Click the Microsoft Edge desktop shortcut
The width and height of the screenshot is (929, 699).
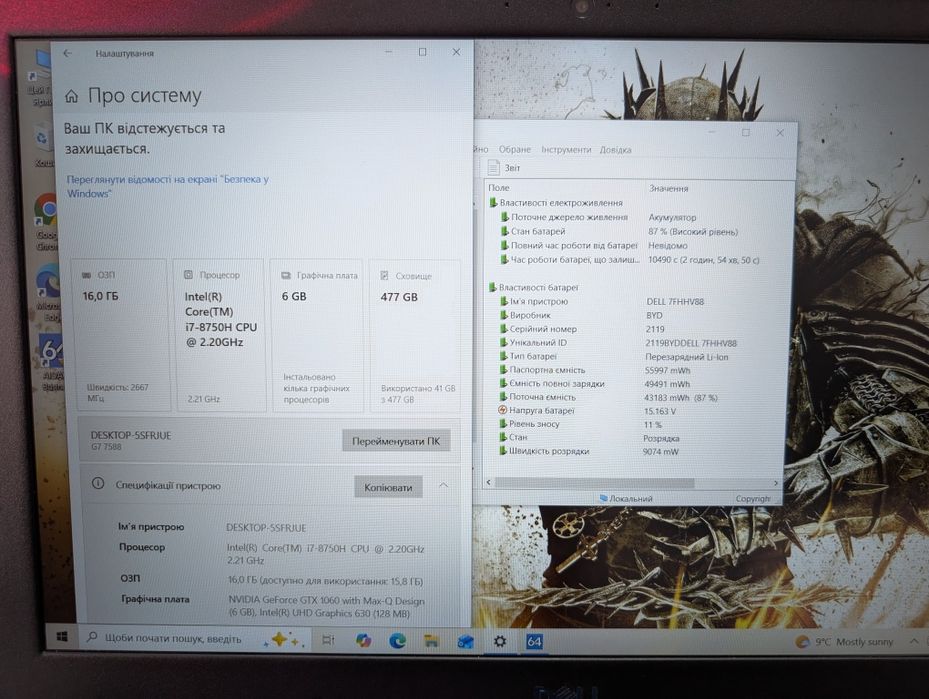tap(49, 292)
